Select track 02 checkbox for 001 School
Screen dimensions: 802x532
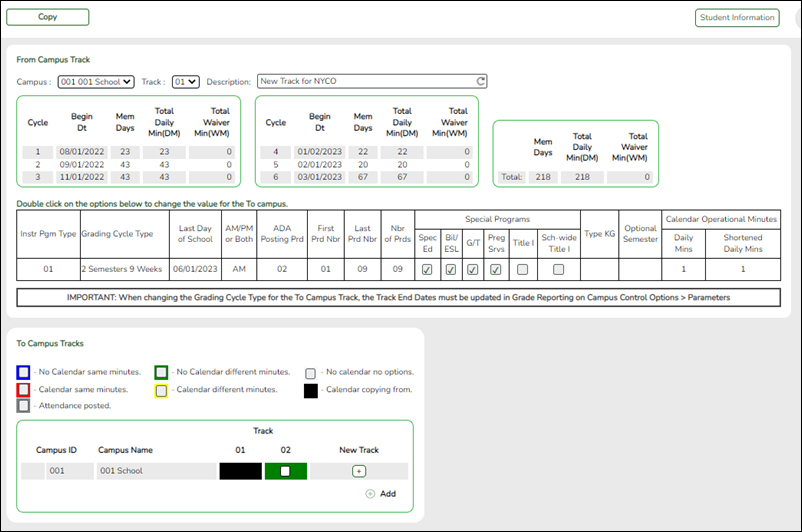(285, 471)
